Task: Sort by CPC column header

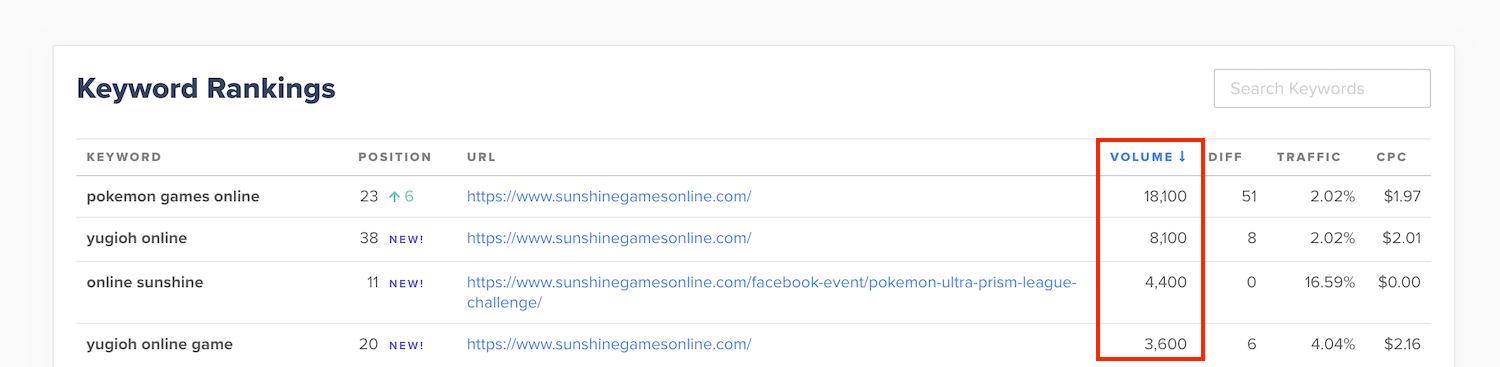Action: [x=1391, y=157]
